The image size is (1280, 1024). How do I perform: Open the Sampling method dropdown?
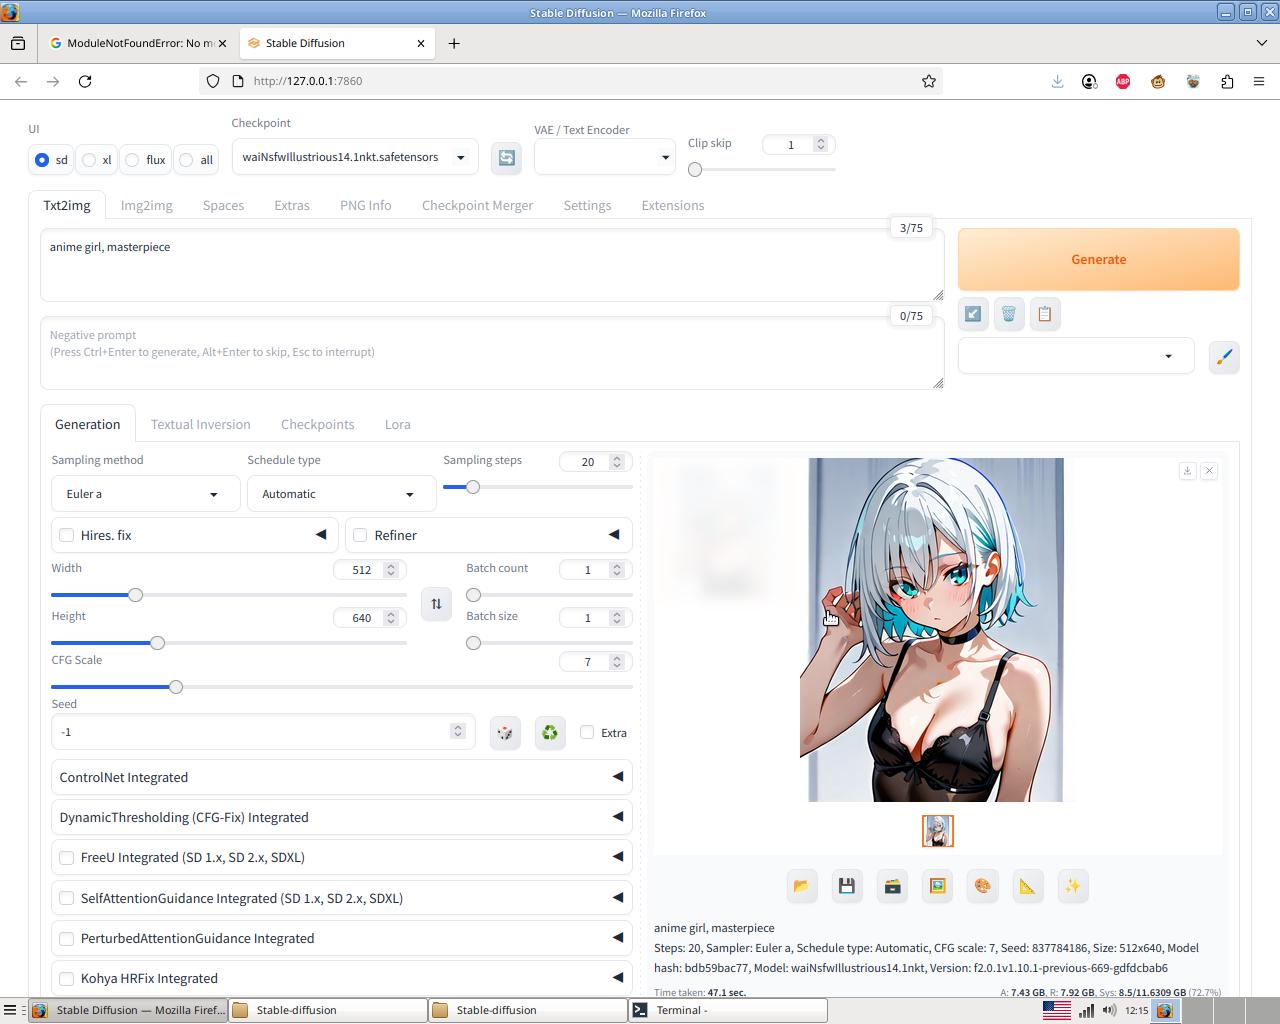(145, 494)
